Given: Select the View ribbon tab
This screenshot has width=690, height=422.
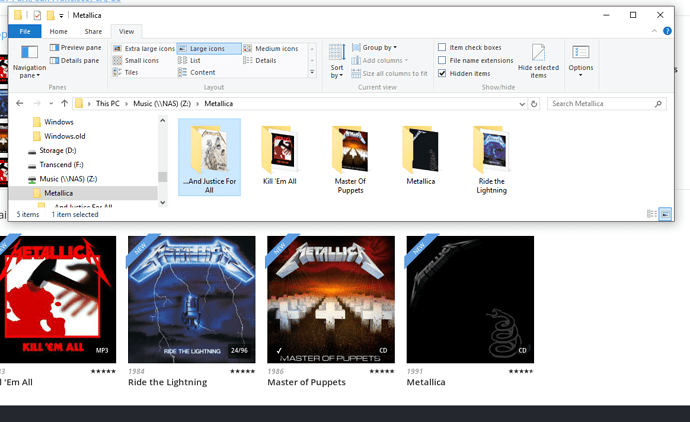Looking at the screenshot, I should point(126,31).
